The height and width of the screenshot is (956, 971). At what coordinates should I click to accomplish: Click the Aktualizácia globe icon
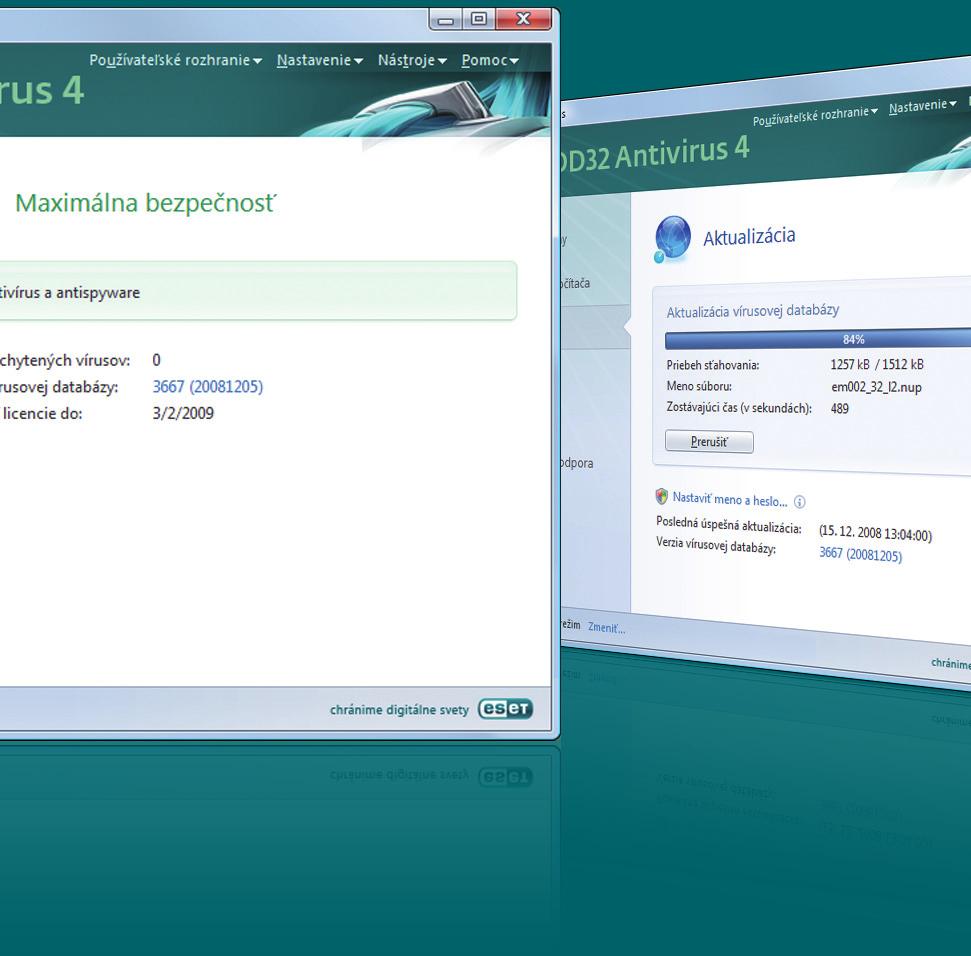pos(673,238)
